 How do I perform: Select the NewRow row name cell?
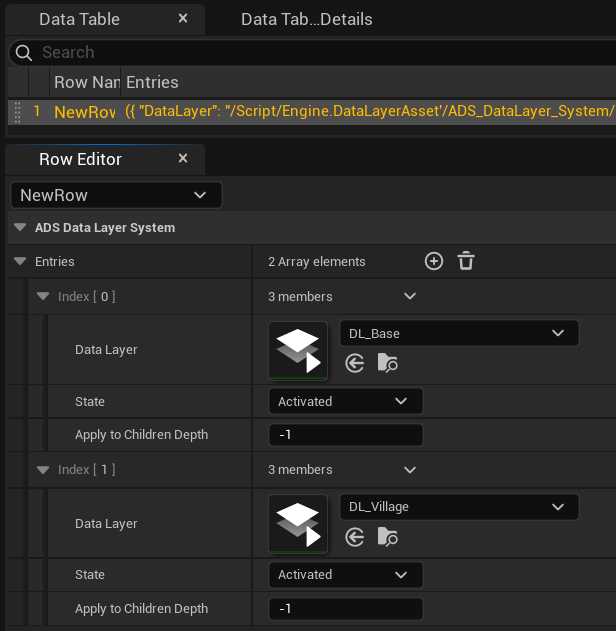[85, 112]
